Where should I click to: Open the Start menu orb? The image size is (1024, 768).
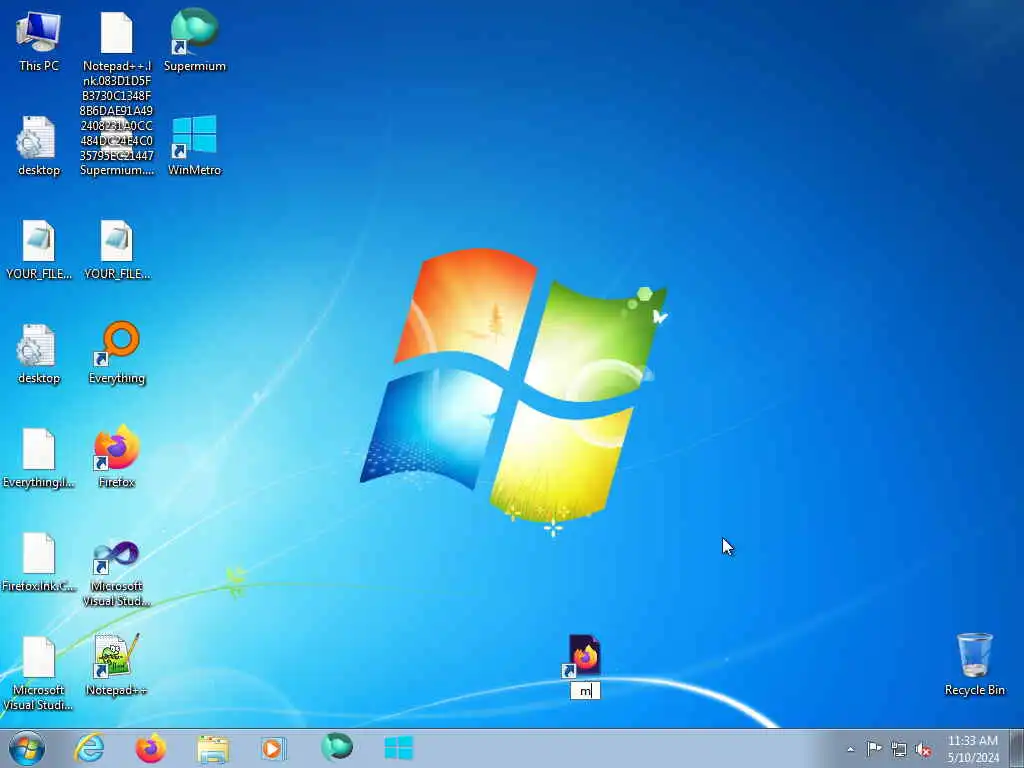[x=27, y=748]
